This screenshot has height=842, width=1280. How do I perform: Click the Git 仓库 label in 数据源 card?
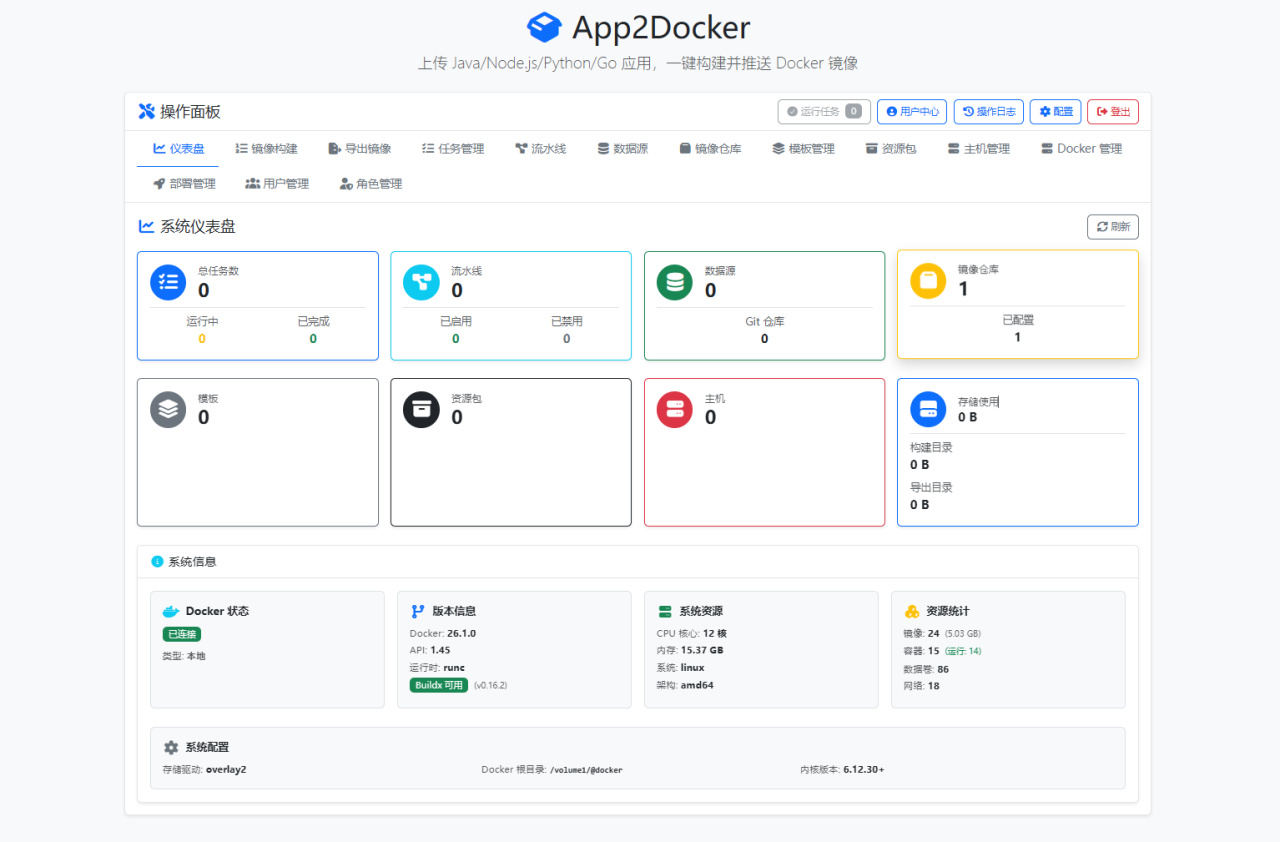click(x=765, y=321)
